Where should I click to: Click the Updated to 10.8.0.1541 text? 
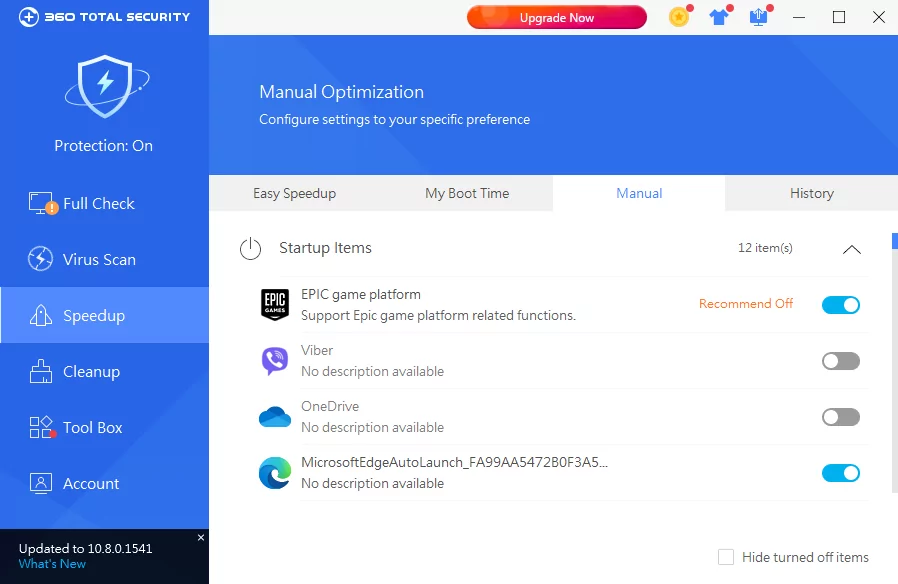85,549
